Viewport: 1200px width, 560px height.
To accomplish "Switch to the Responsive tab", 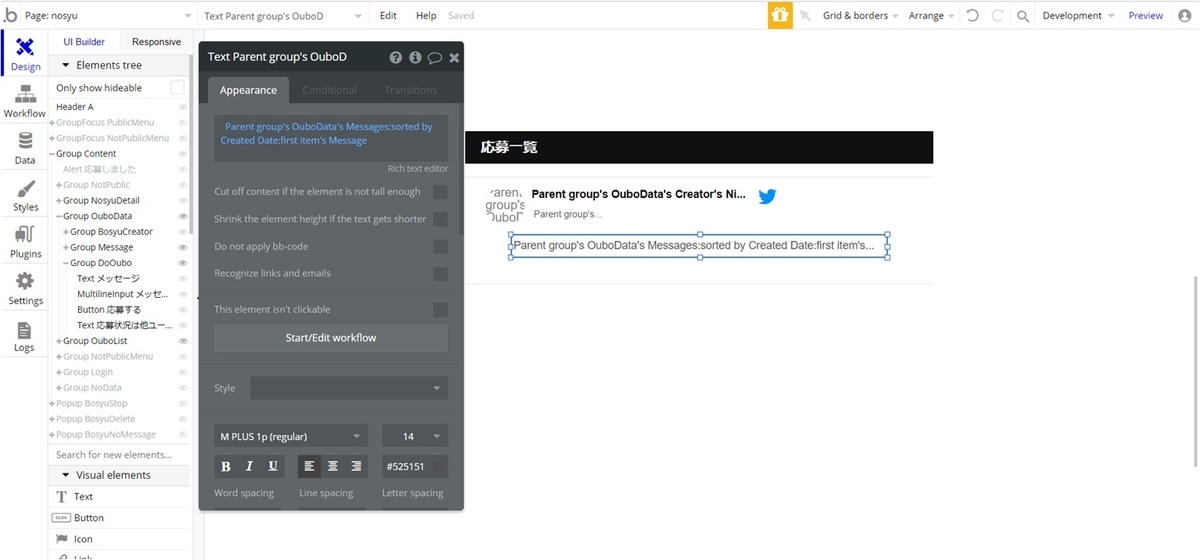I will [x=156, y=42].
